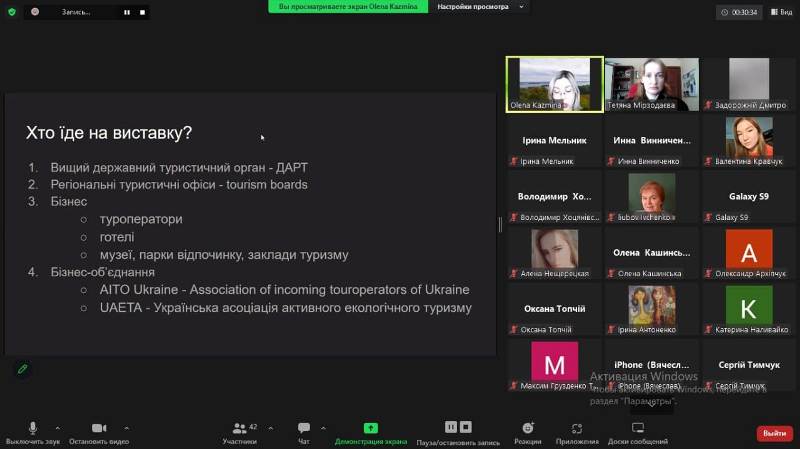
Task: Click the 'туроператори' bullet text
Action: pyautogui.click(x=141, y=219)
